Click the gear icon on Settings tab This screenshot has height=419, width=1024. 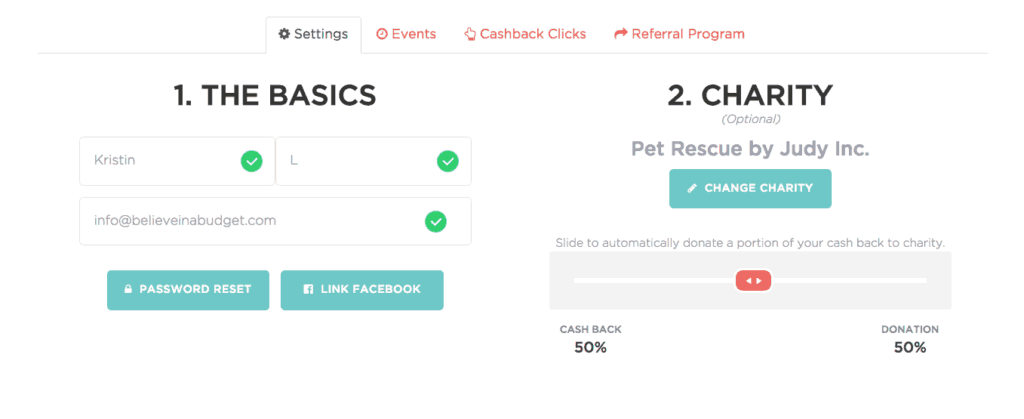coord(284,34)
